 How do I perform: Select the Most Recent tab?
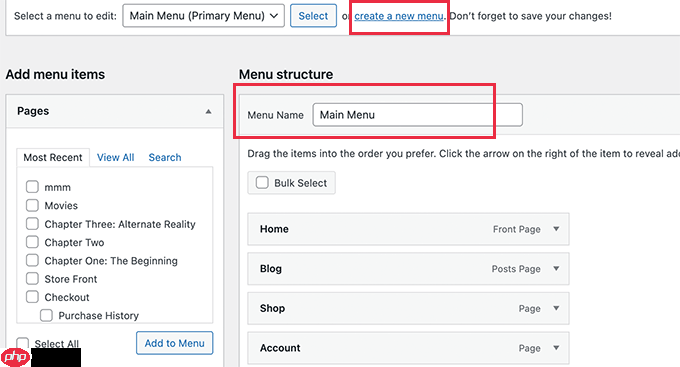(53, 157)
